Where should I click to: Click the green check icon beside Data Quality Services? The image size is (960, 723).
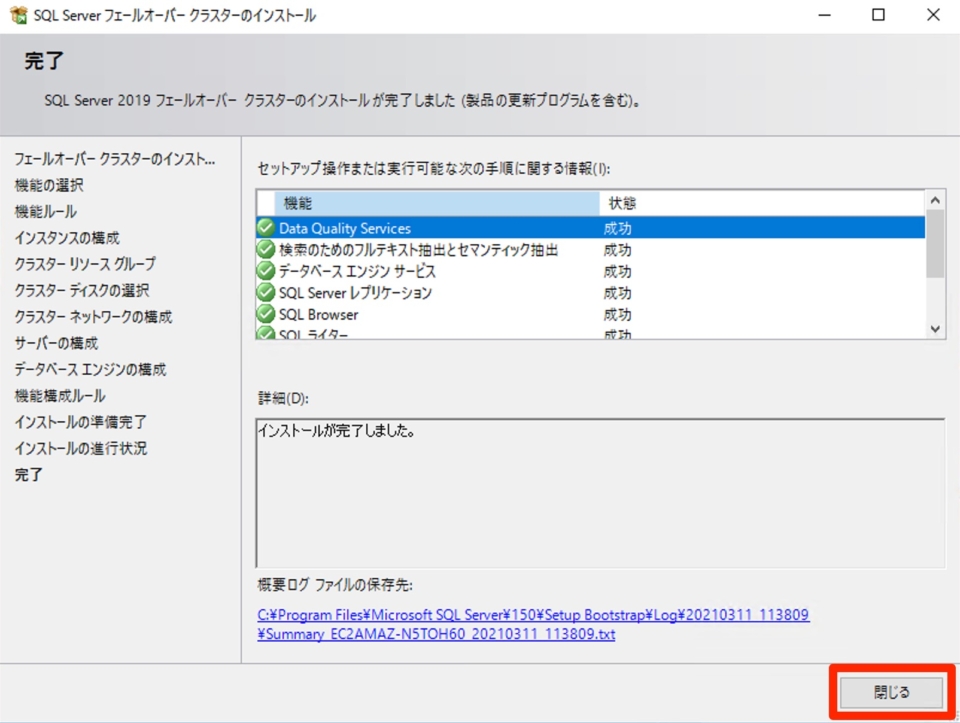tap(266, 228)
